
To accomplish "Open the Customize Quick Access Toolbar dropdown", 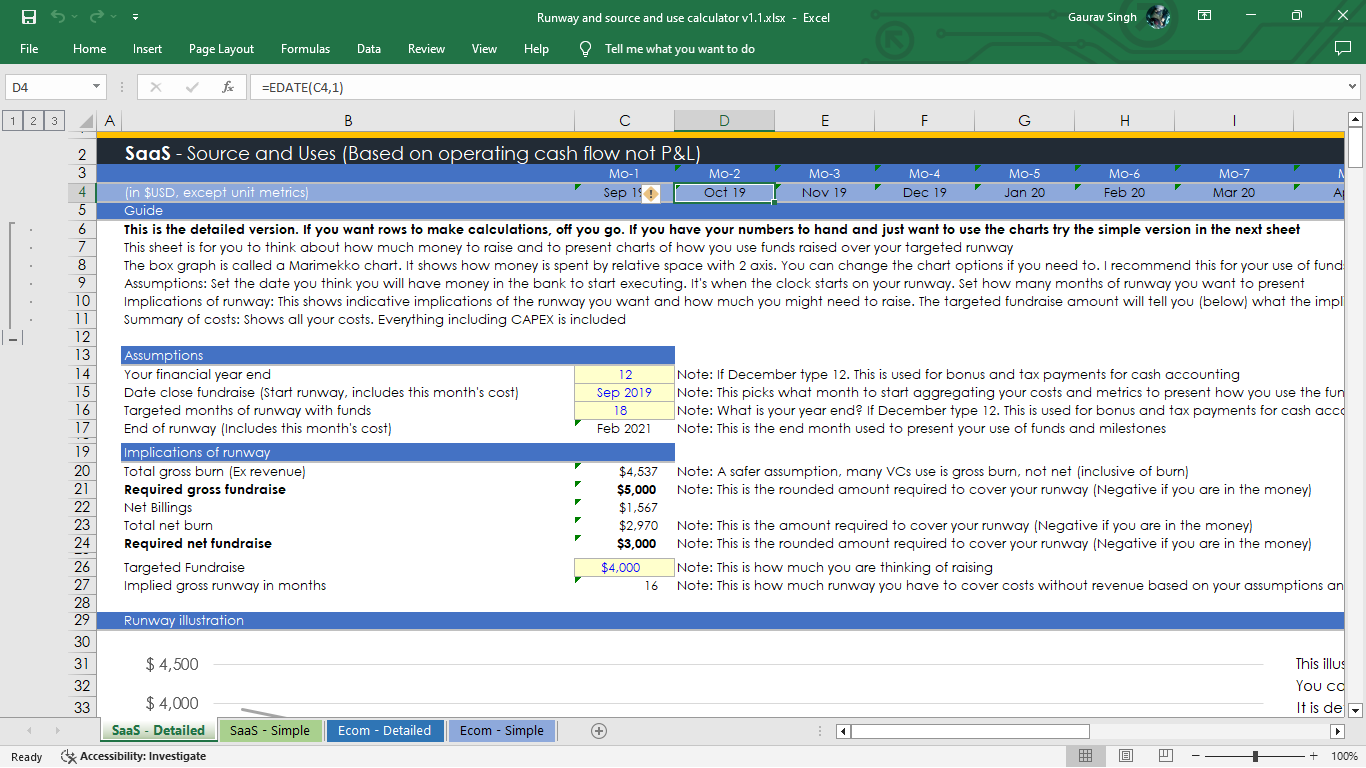I will point(135,17).
